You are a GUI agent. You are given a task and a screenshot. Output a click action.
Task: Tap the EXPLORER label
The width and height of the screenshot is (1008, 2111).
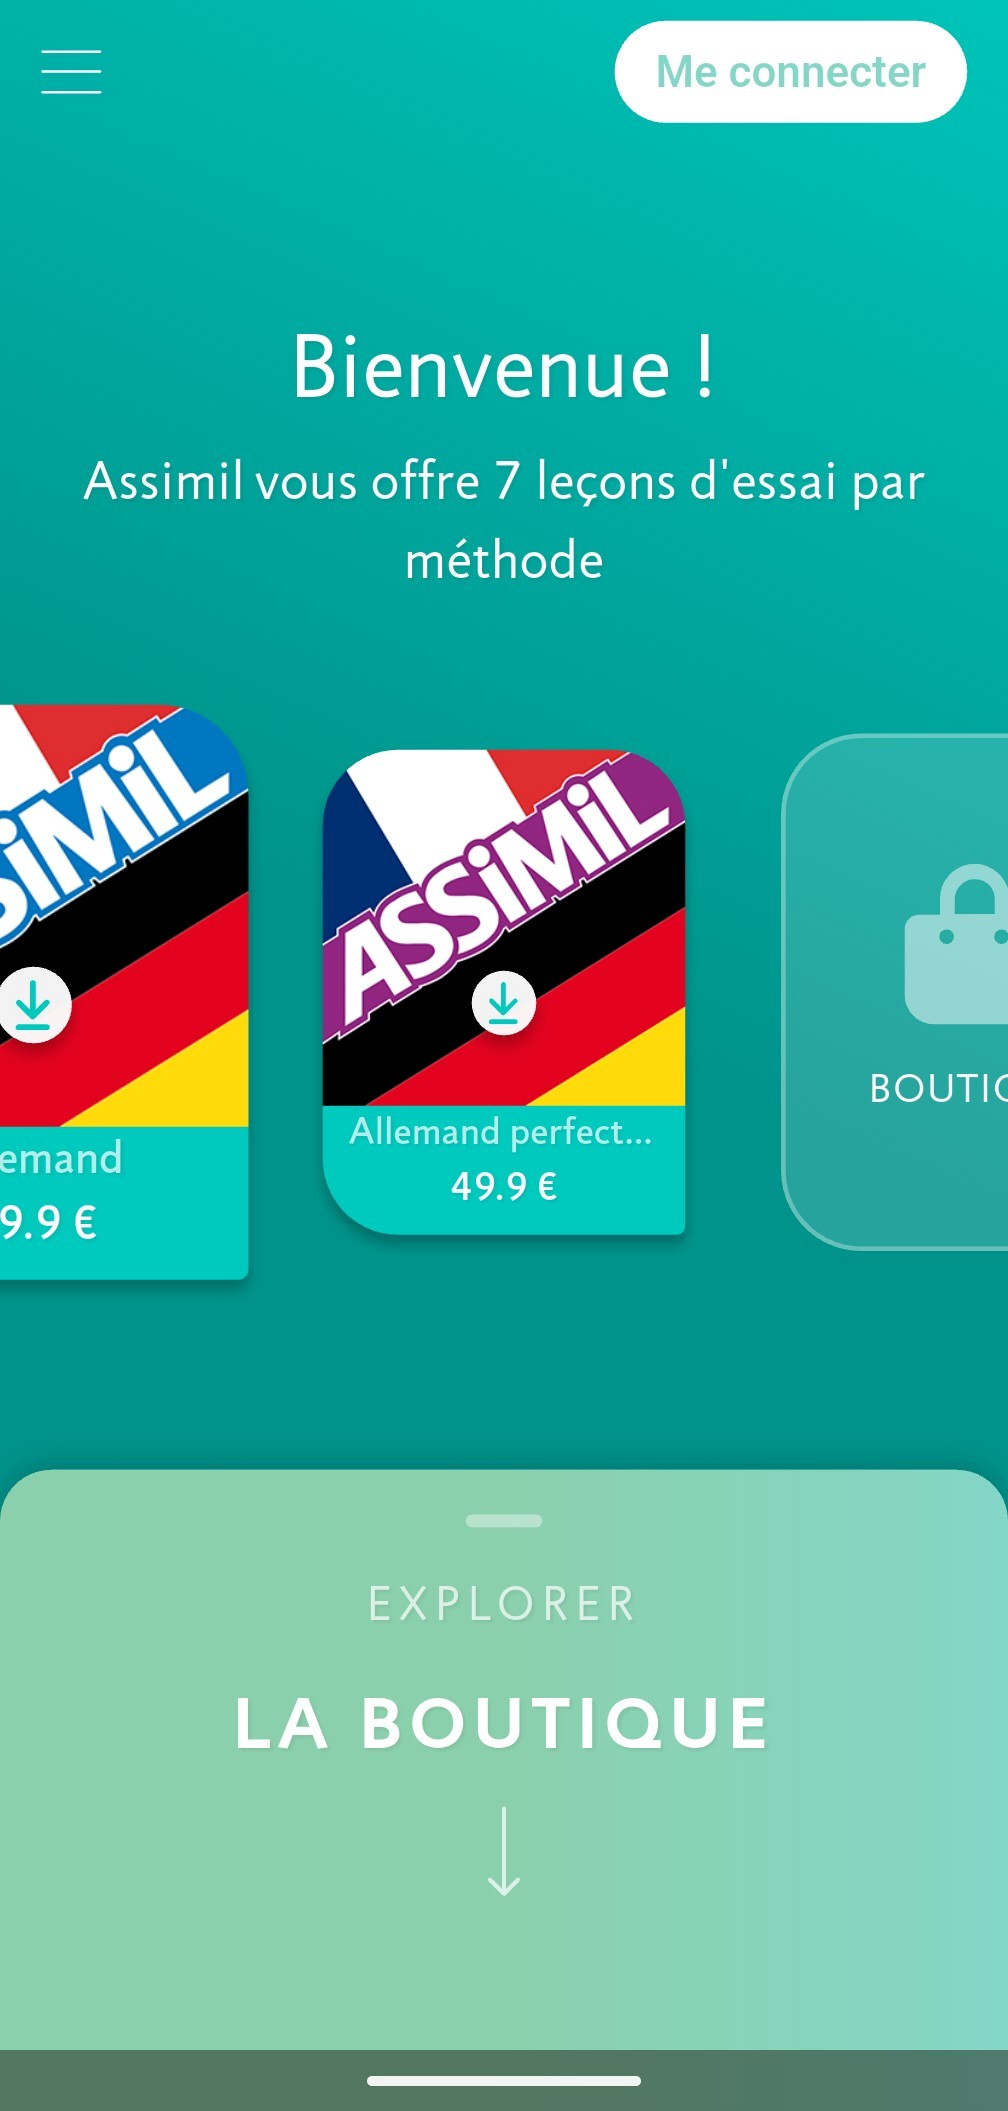(502, 1604)
